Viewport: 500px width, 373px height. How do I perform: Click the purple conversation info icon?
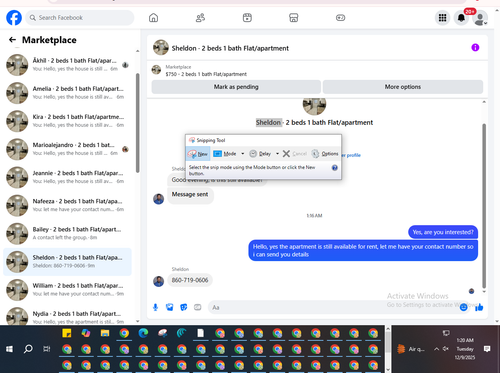coord(475,47)
